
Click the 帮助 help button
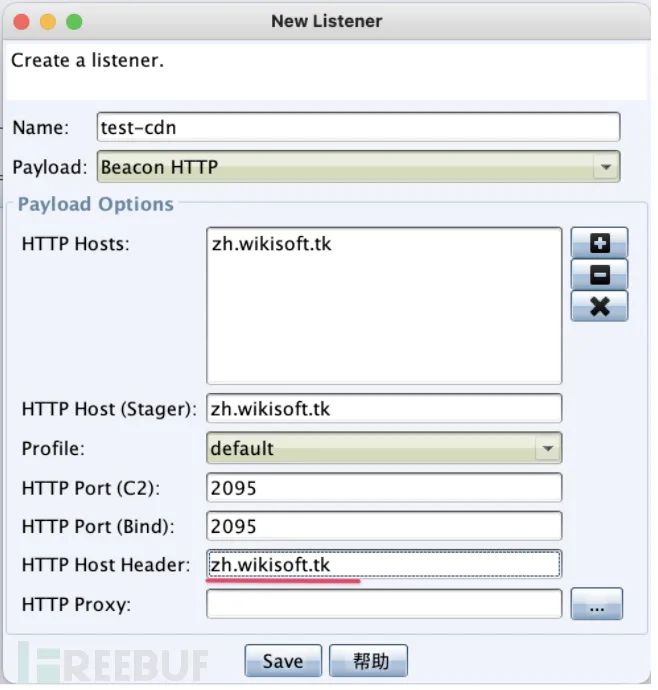pos(368,661)
